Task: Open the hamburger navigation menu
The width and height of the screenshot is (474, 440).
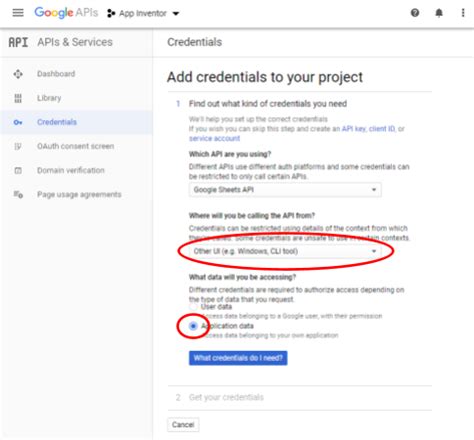Action: tap(18, 13)
